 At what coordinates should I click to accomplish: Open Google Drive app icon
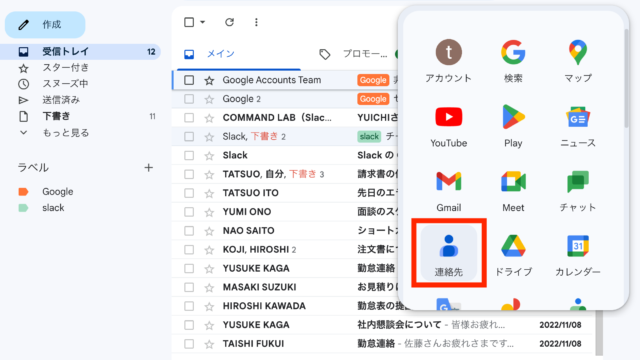coord(513,255)
